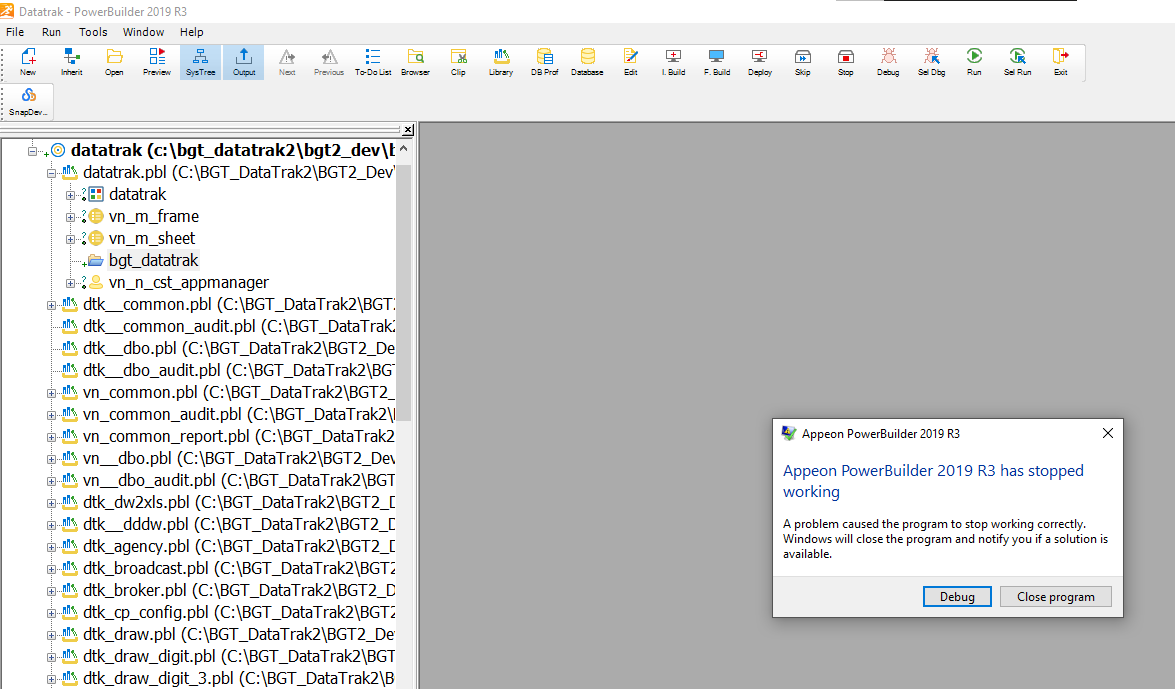This screenshot has height=689, width=1175.
Task: Select the bgt_datatrak tree item
Action: (x=153, y=260)
